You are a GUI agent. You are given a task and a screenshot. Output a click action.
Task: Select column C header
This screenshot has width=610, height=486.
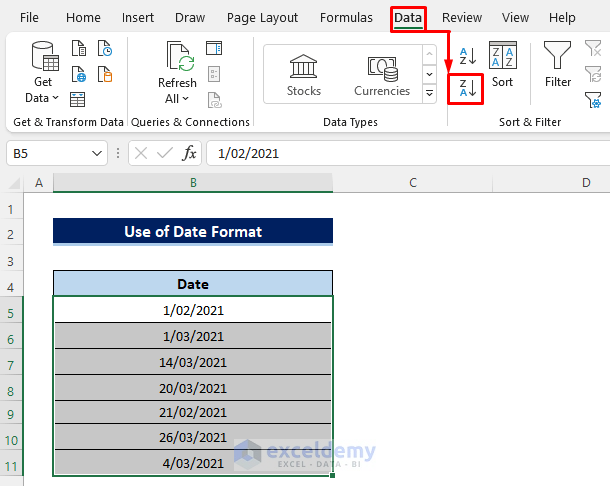point(413,182)
